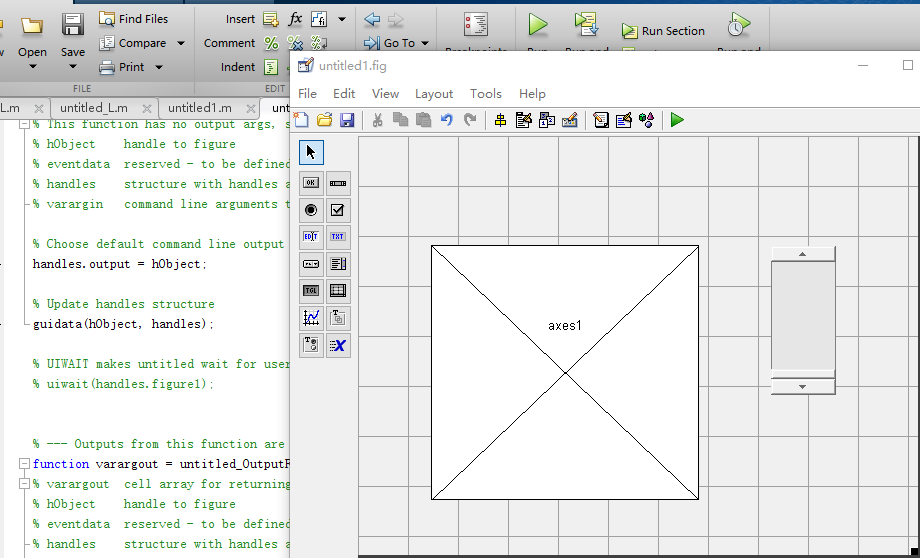Open GUIDE File menu
920x558 pixels.
[307, 94]
